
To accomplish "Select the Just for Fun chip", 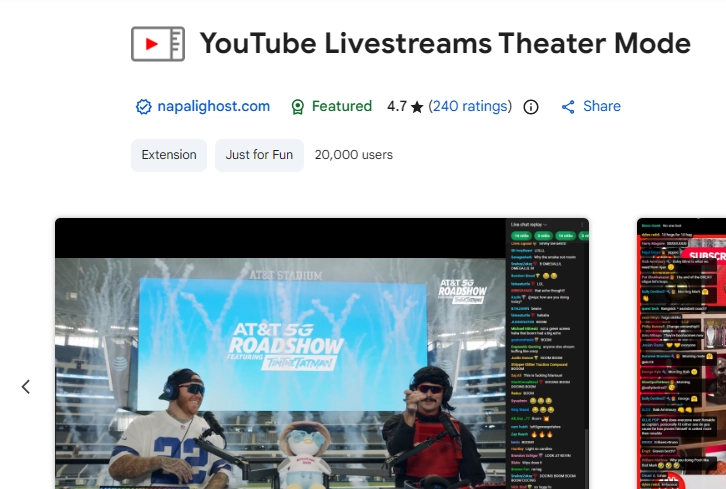I will click(259, 155).
